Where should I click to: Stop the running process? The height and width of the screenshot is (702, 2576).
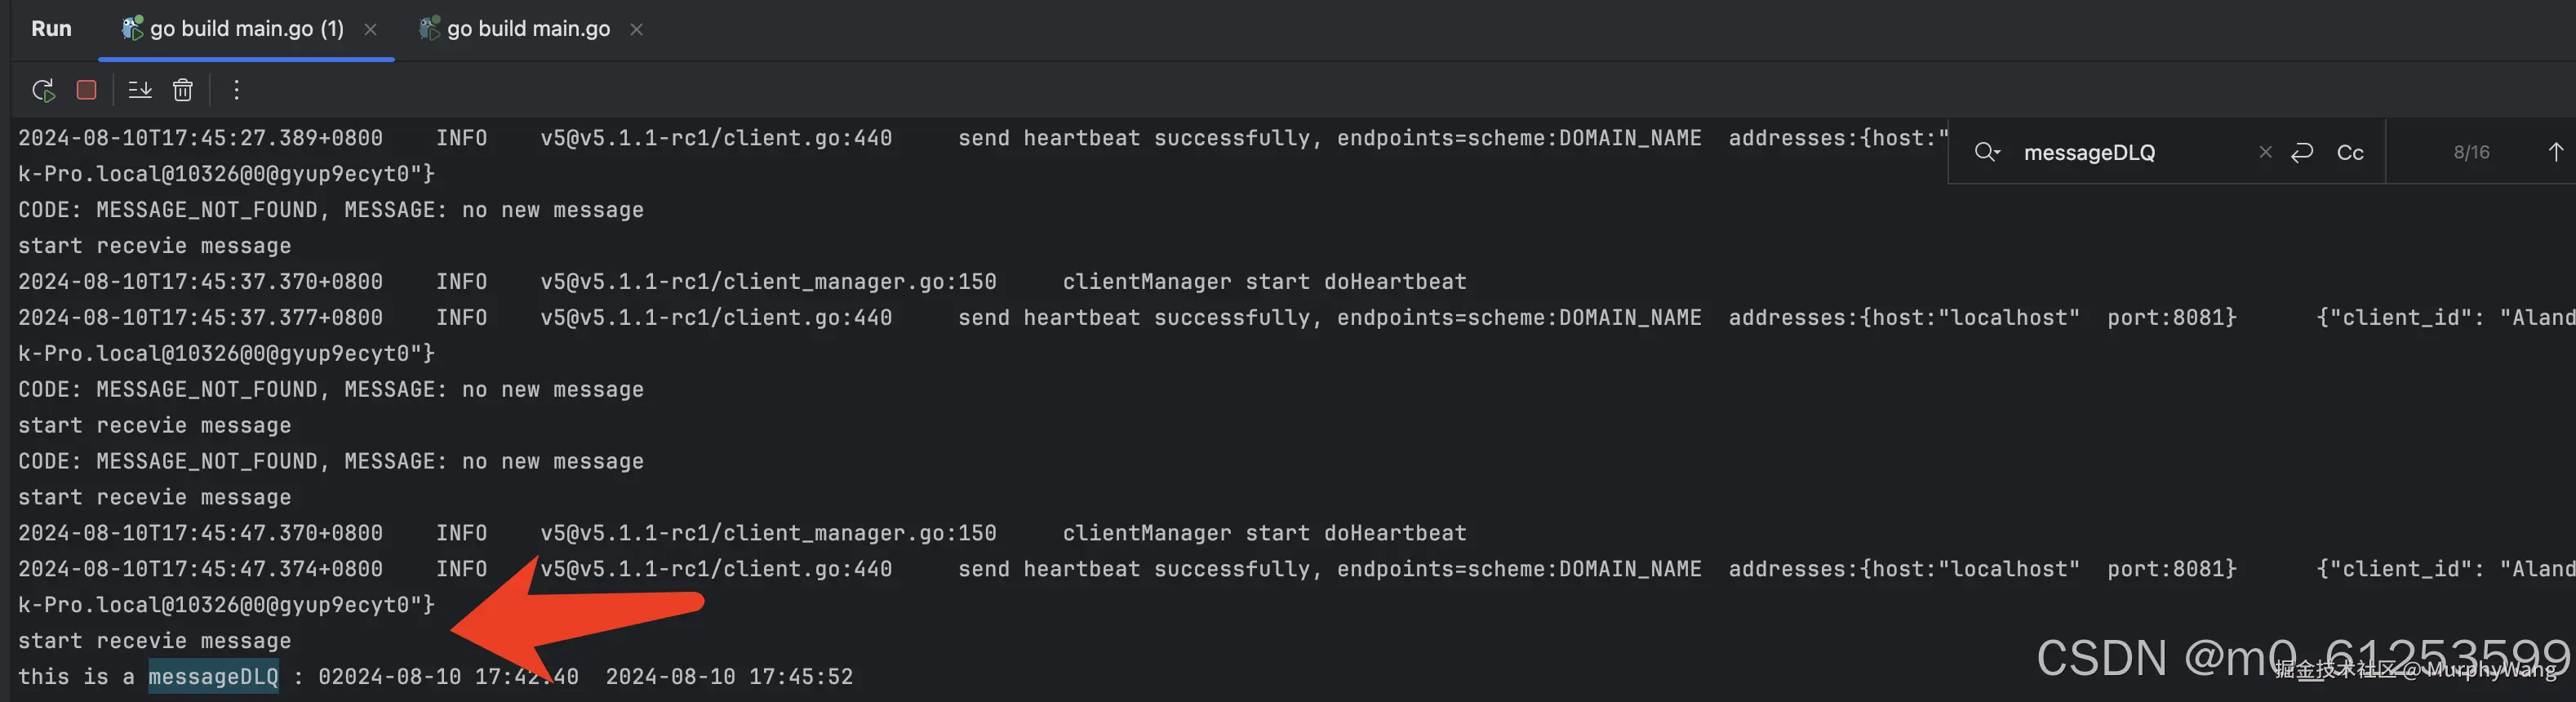[x=87, y=90]
